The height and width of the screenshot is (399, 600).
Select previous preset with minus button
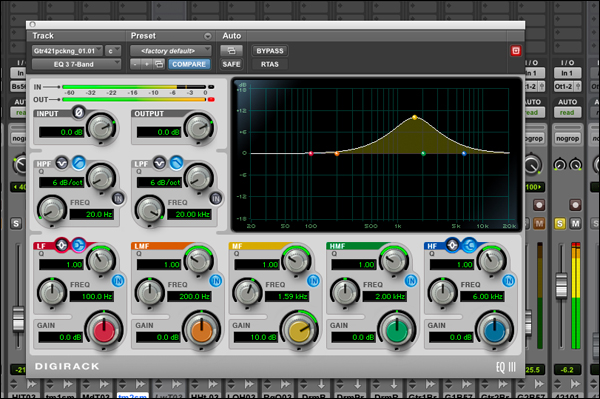[135, 64]
